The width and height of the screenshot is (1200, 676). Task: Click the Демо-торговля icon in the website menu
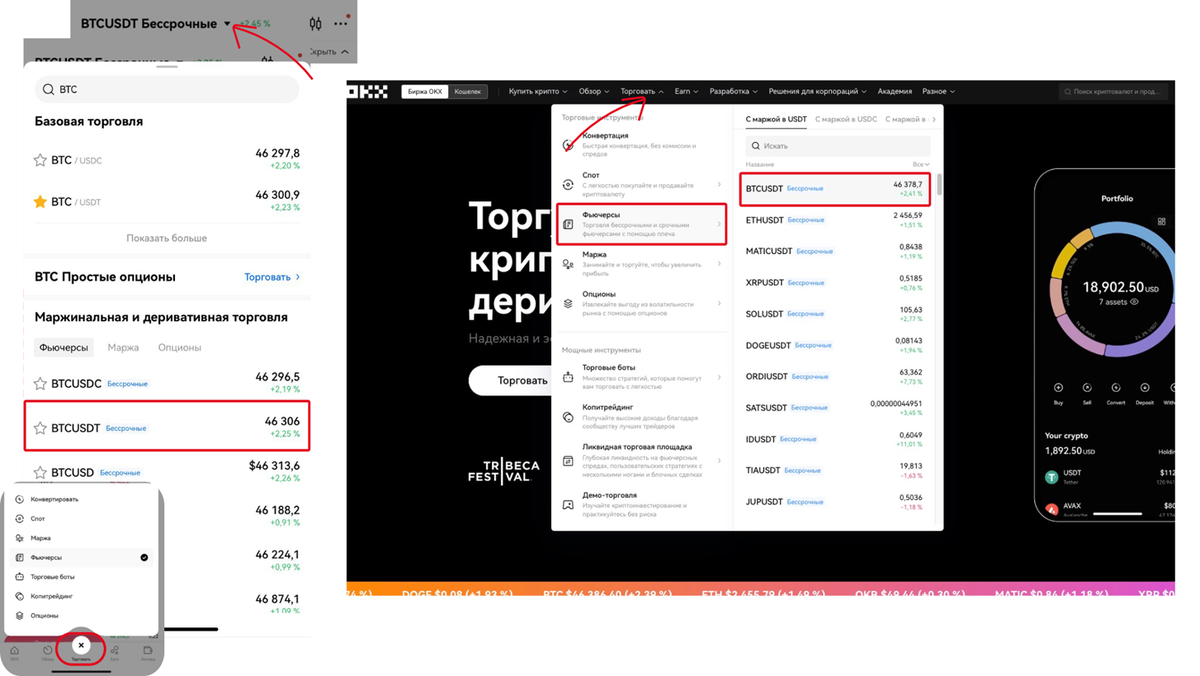pyautogui.click(x=568, y=505)
